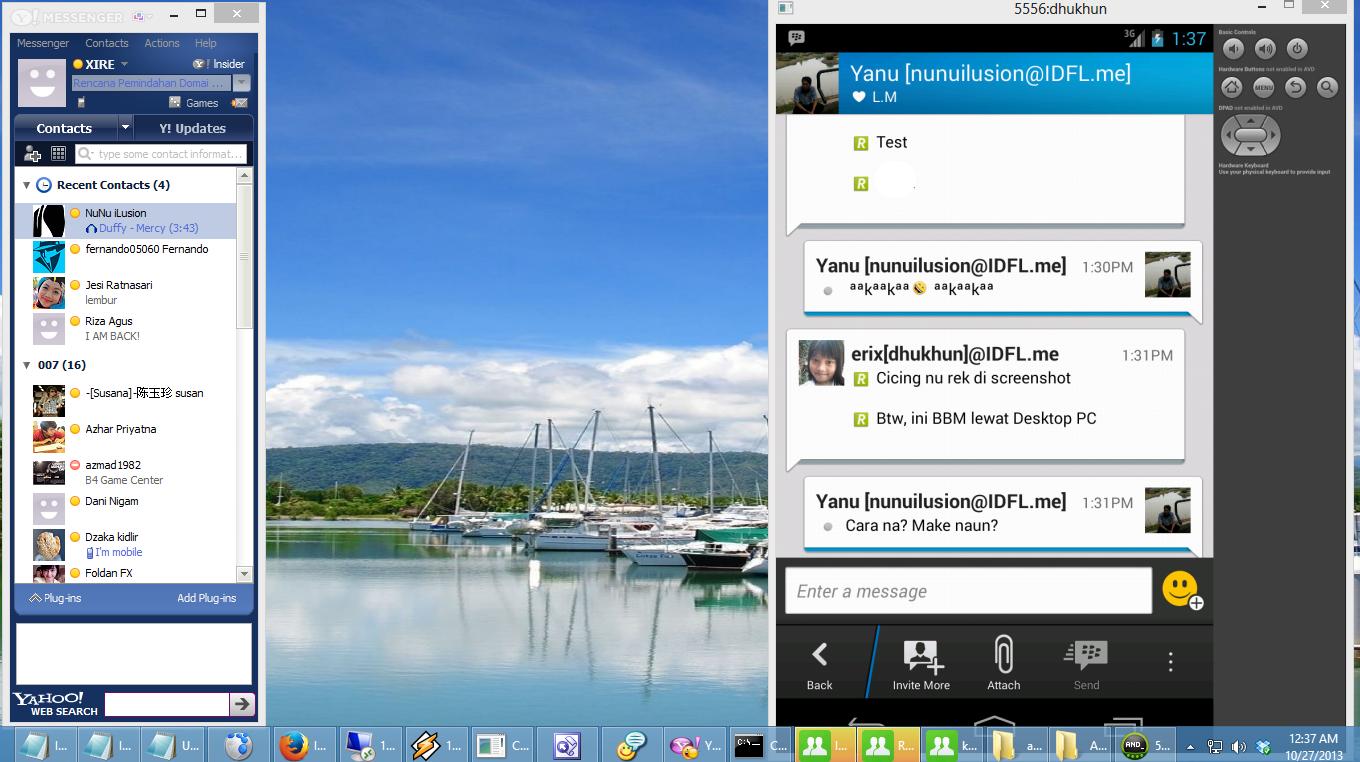This screenshot has width=1360, height=762.
Task: Click the emulator volume down button
Action: click(1234, 48)
